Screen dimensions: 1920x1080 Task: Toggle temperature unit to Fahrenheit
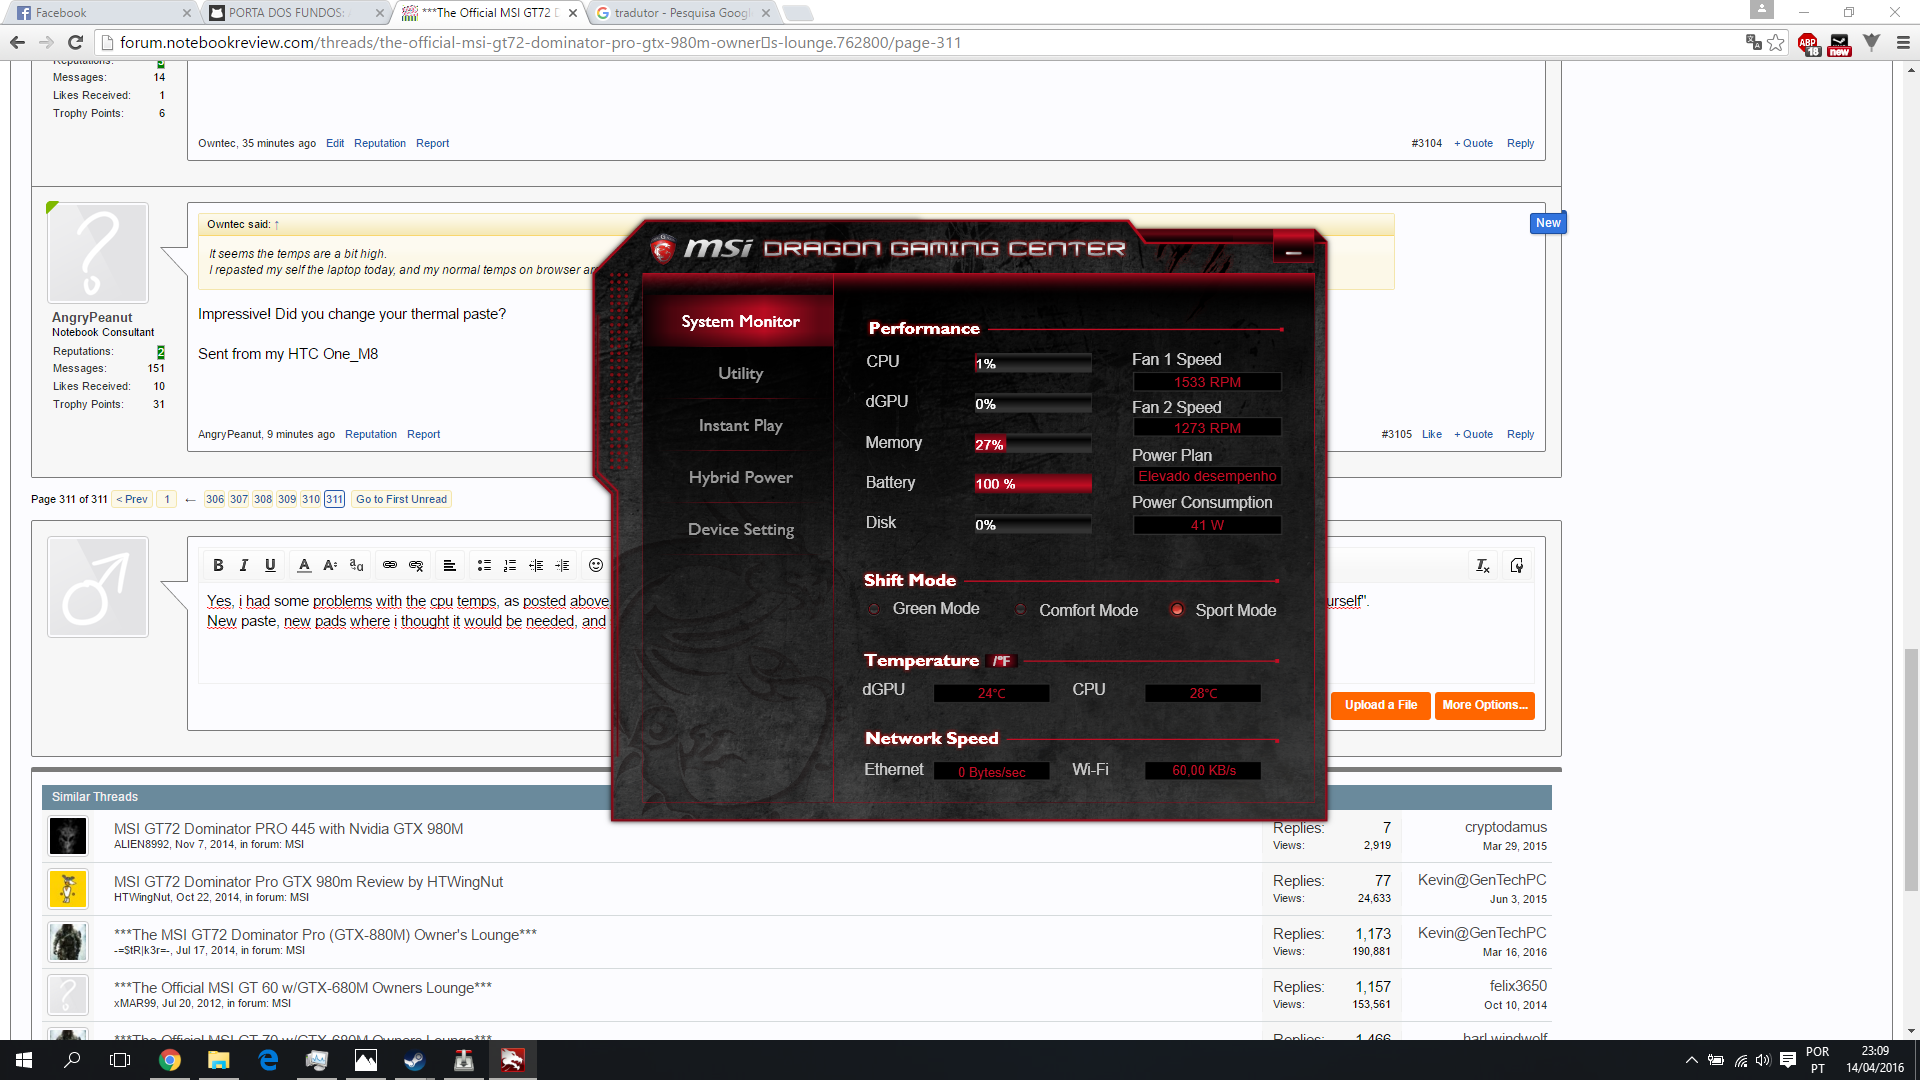(x=1001, y=661)
